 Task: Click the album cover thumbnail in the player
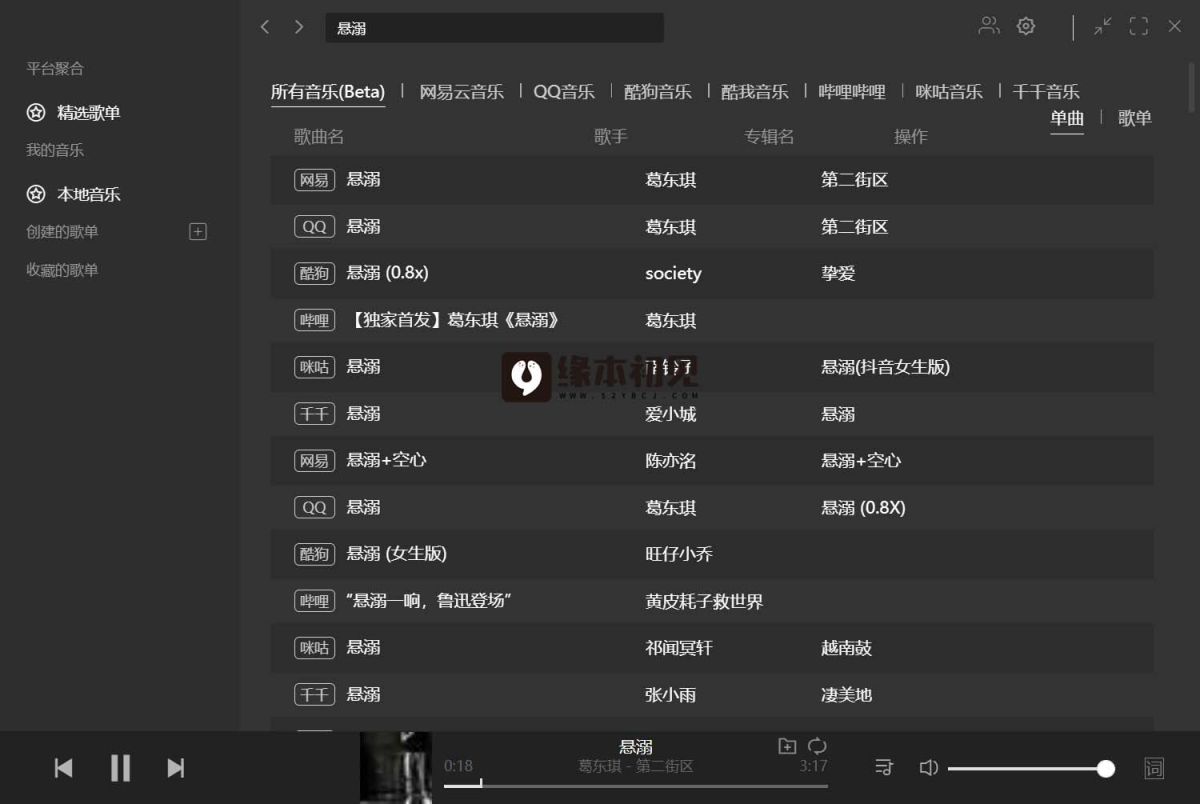coord(396,768)
